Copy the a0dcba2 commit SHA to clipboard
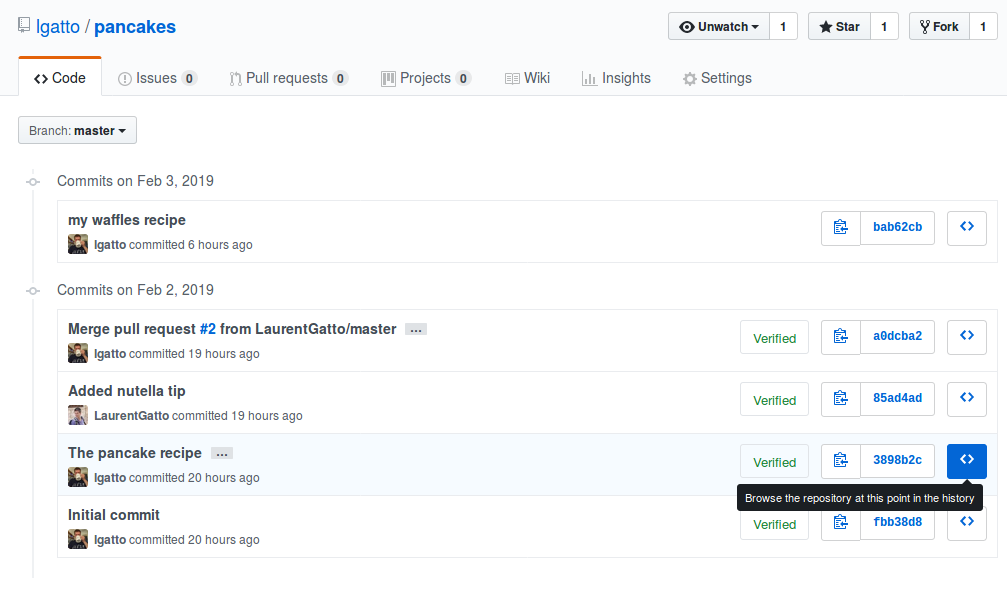This screenshot has height=593, width=1007. [x=840, y=337]
